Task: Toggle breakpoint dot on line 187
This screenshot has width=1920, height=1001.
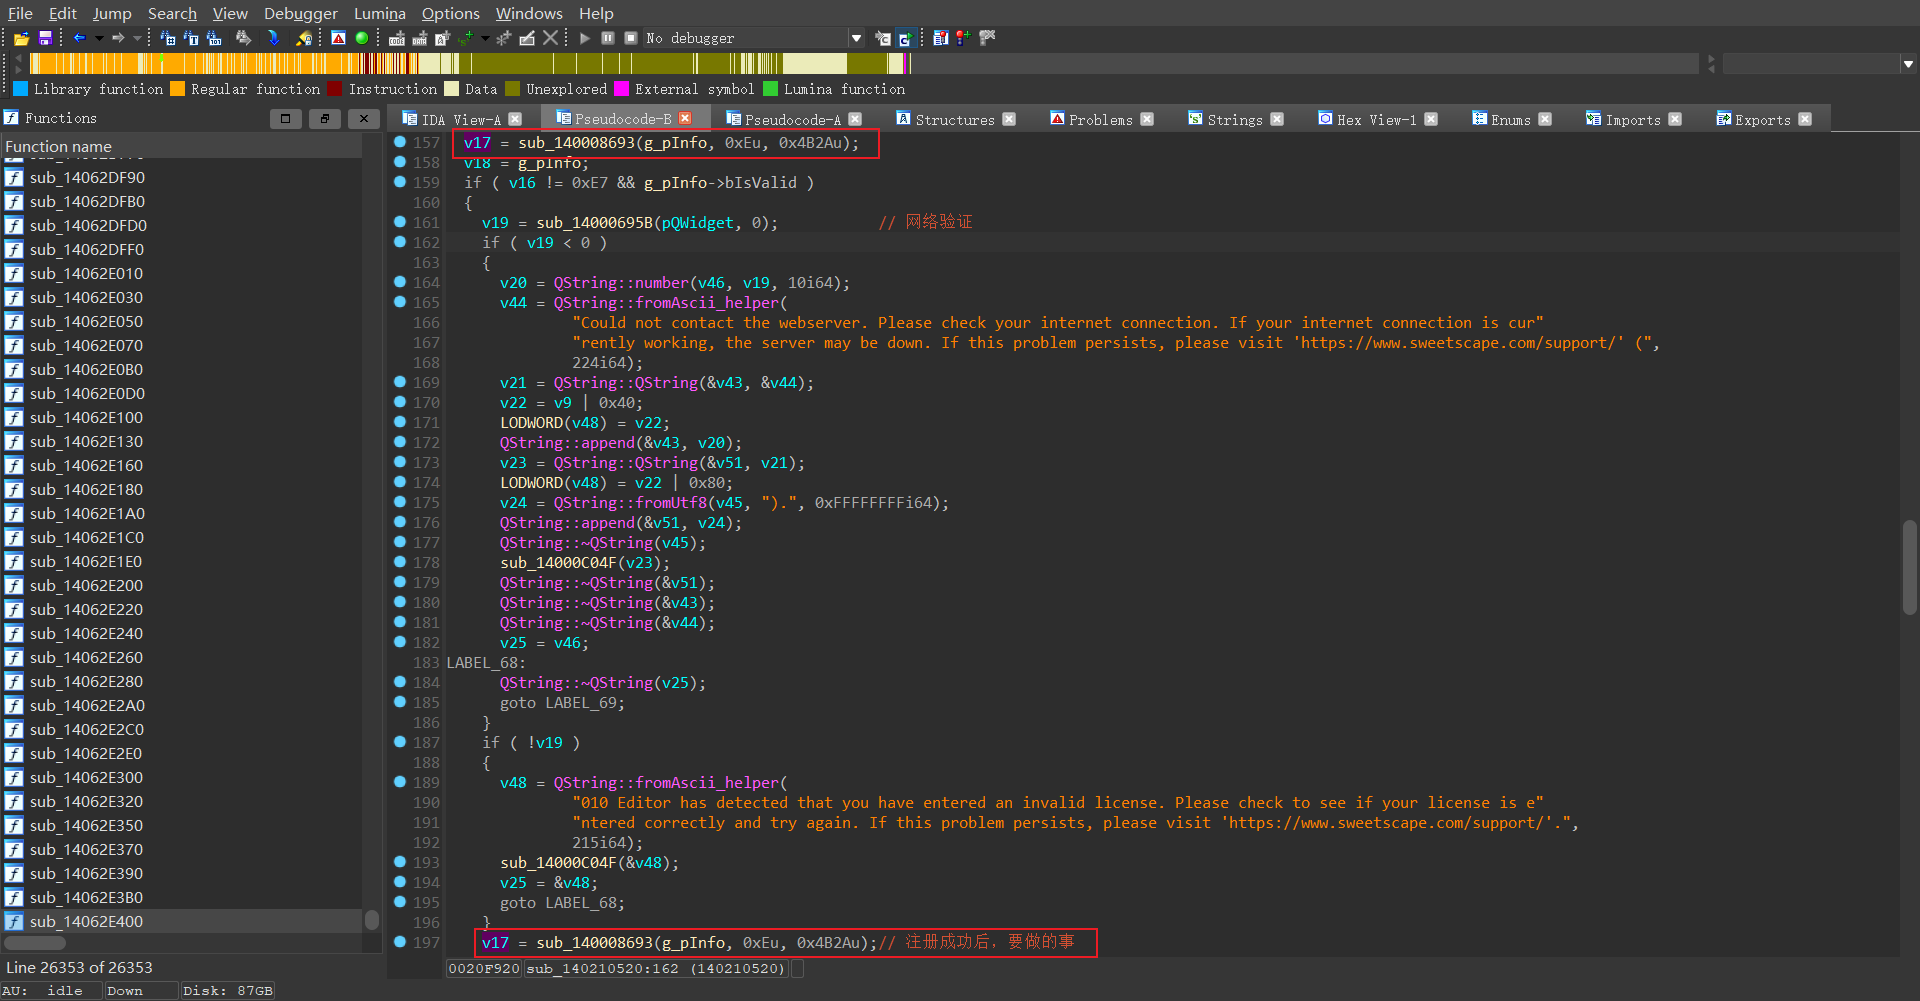Action: (400, 742)
